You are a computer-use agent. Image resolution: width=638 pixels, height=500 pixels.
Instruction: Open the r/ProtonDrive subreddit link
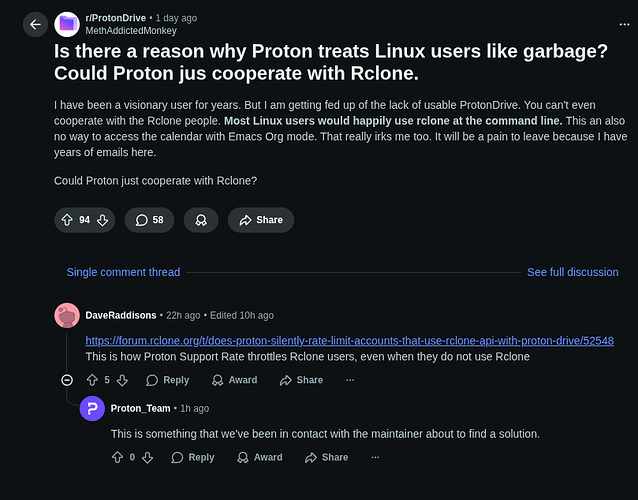[117, 18]
